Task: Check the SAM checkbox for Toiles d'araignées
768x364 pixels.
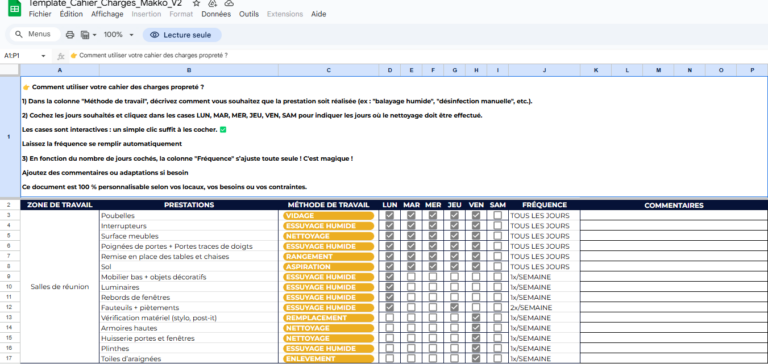Action: click(498, 359)
